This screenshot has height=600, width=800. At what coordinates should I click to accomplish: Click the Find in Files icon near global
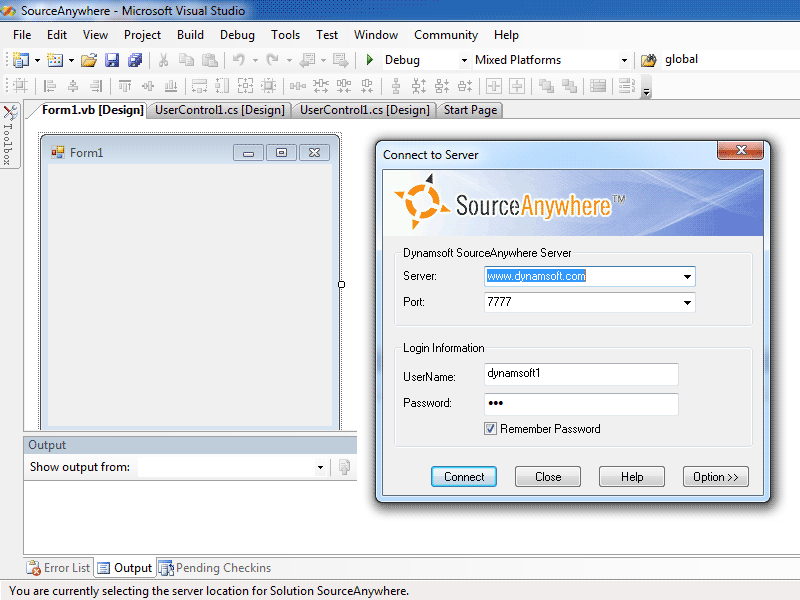pyautogui.click(x=648, y=59)
